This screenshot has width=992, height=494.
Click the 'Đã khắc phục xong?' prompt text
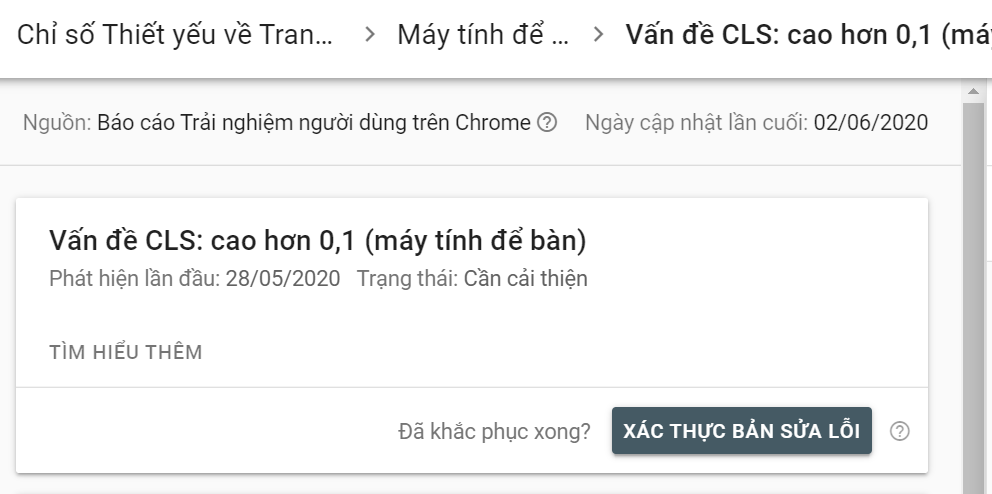click(494, 431)
